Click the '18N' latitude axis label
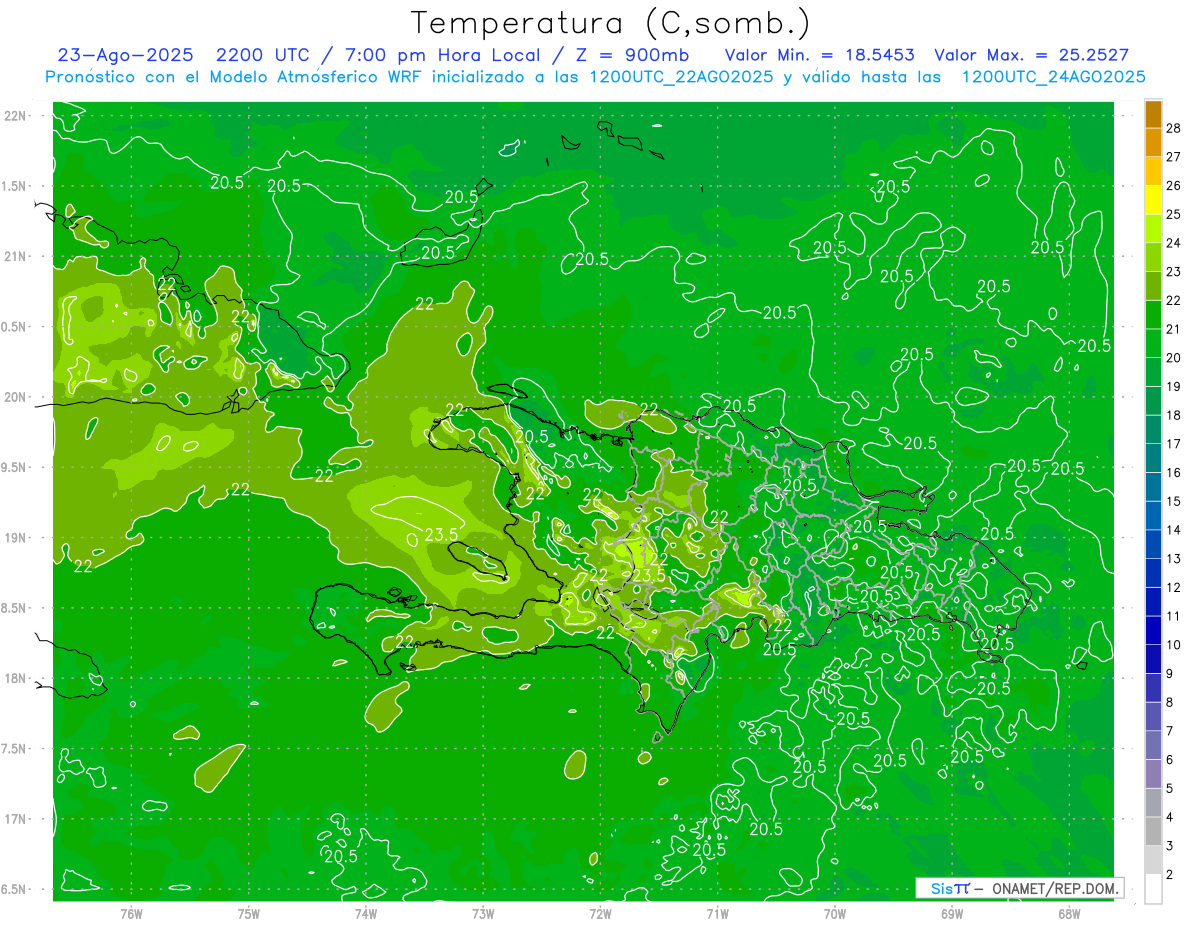1200x927 pixels. 16,678
